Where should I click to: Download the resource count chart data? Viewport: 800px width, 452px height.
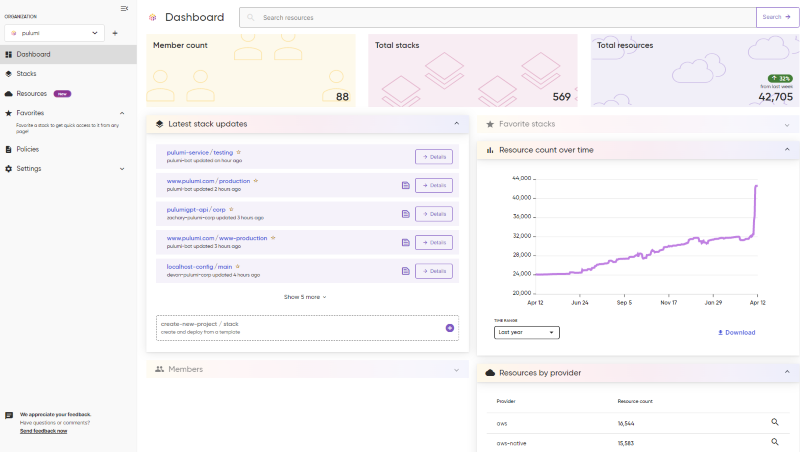[736, 333]
